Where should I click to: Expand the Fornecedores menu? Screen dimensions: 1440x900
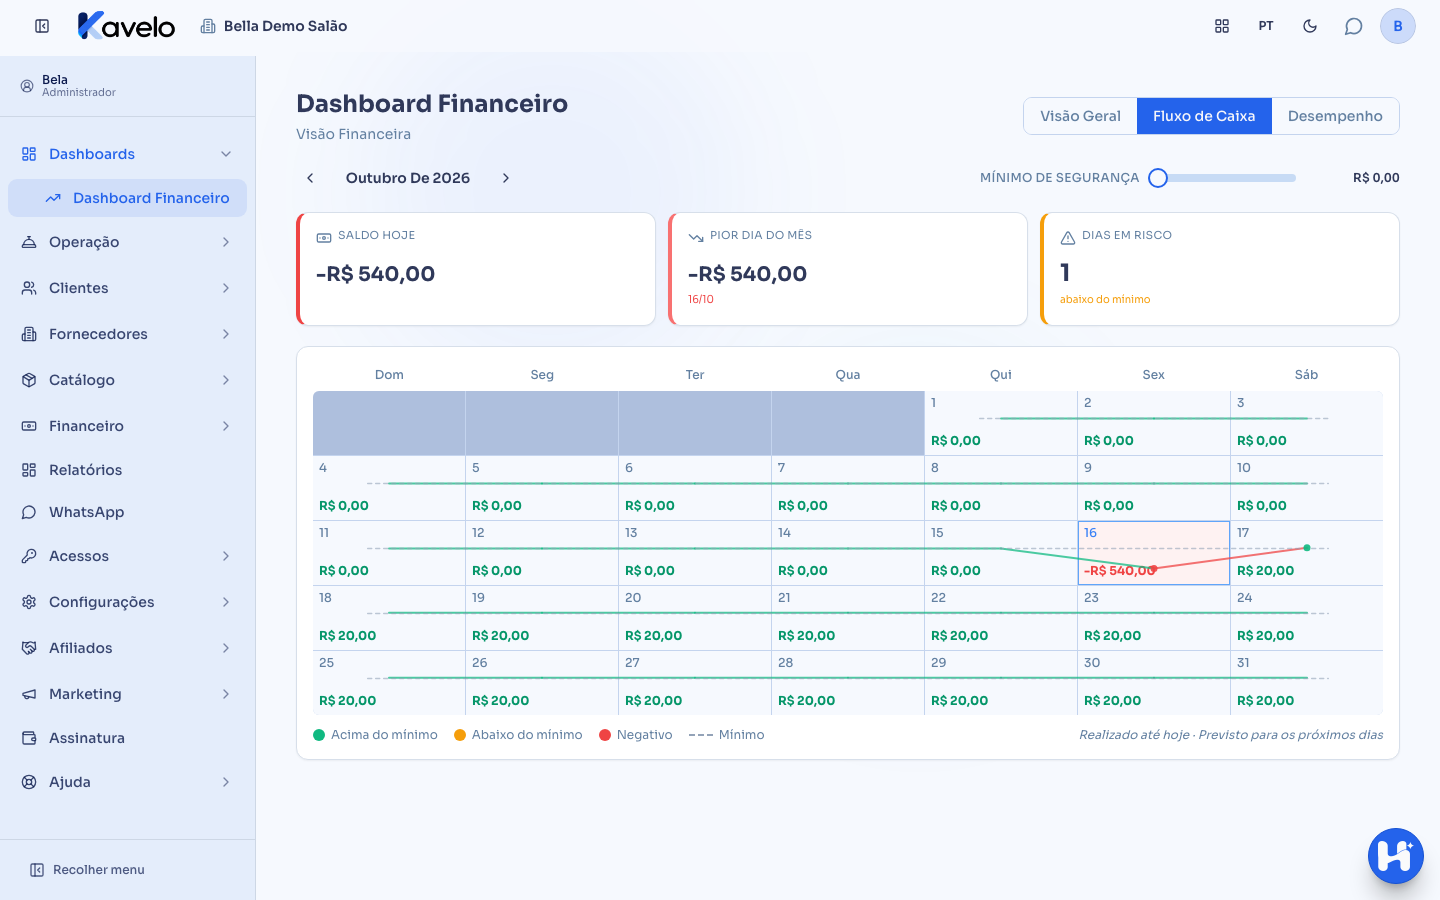click(127, 334)
